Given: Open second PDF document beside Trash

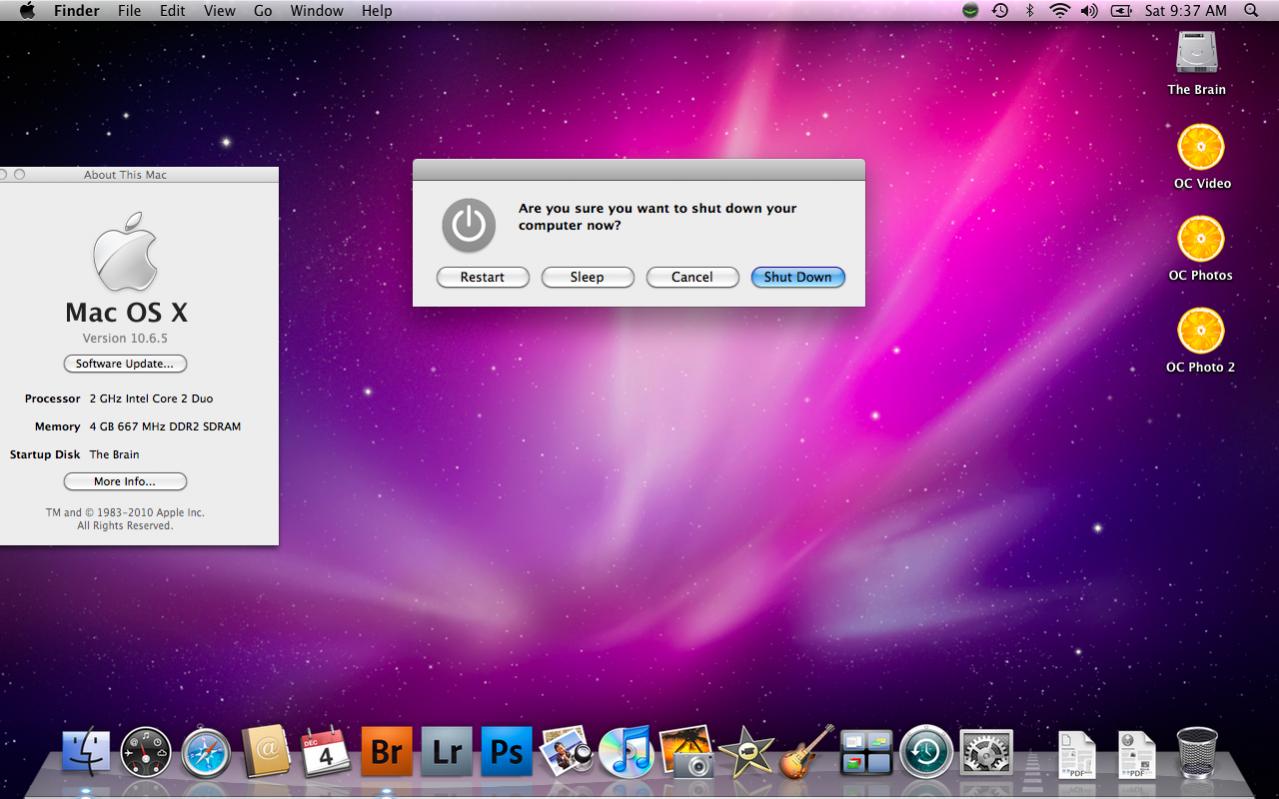Looking at the screenshot, I should coord(1137,754).
